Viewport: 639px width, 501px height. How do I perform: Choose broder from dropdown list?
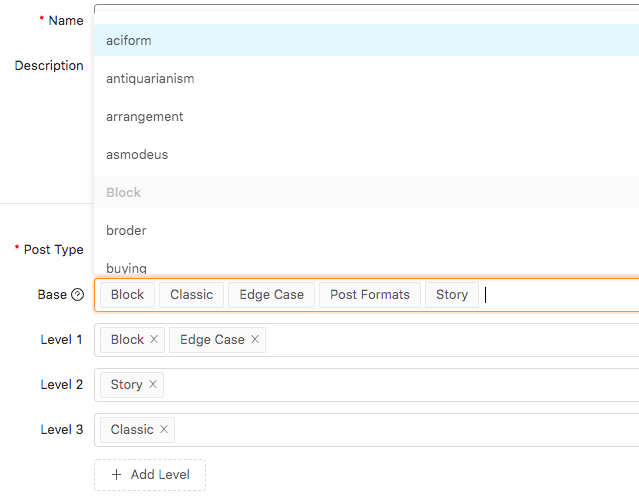[126, 231]
